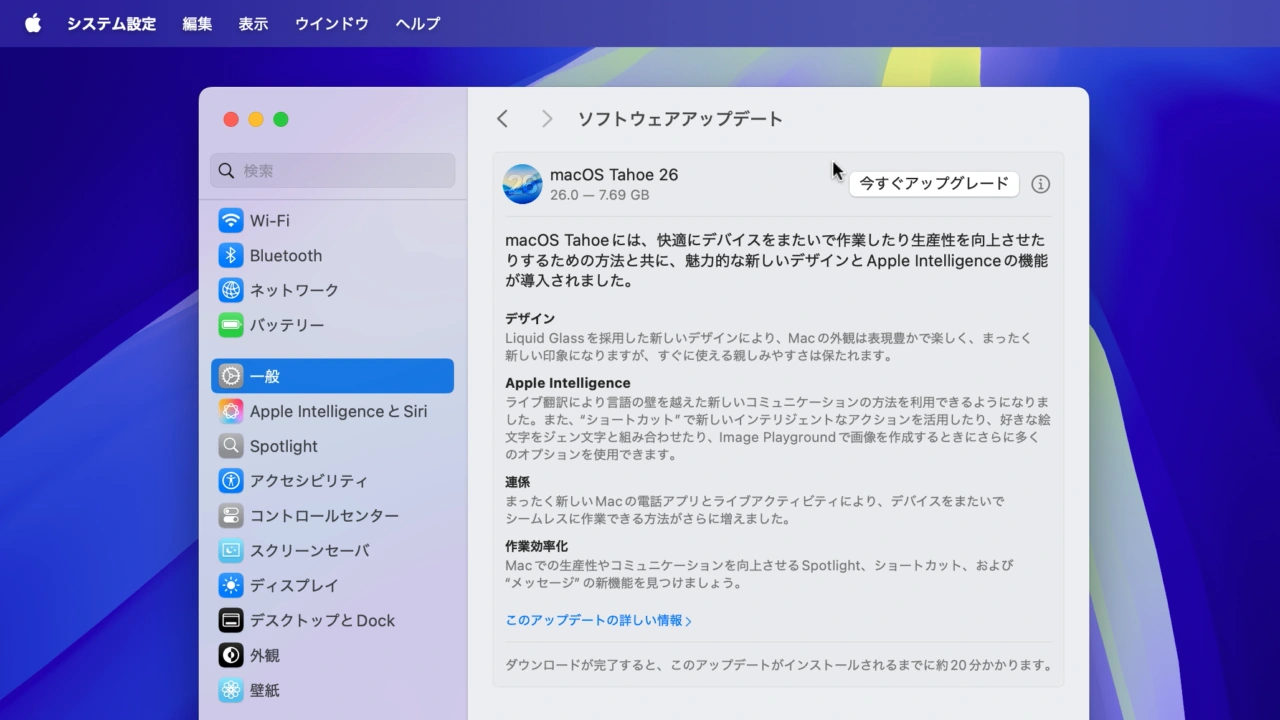Screen dimensions: 1280x720
Task: Select the Bluetooth icon in sidebar
Action: [231, 255]
